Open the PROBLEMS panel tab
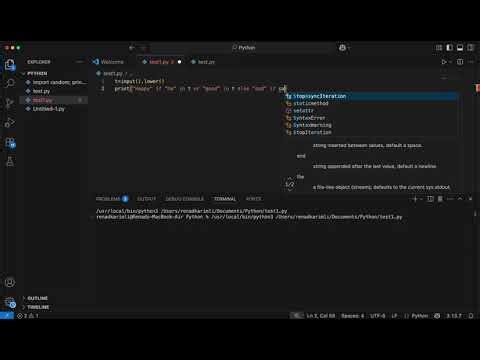The image size is (480, 360). pyautogui.click(x=112, y=199)
